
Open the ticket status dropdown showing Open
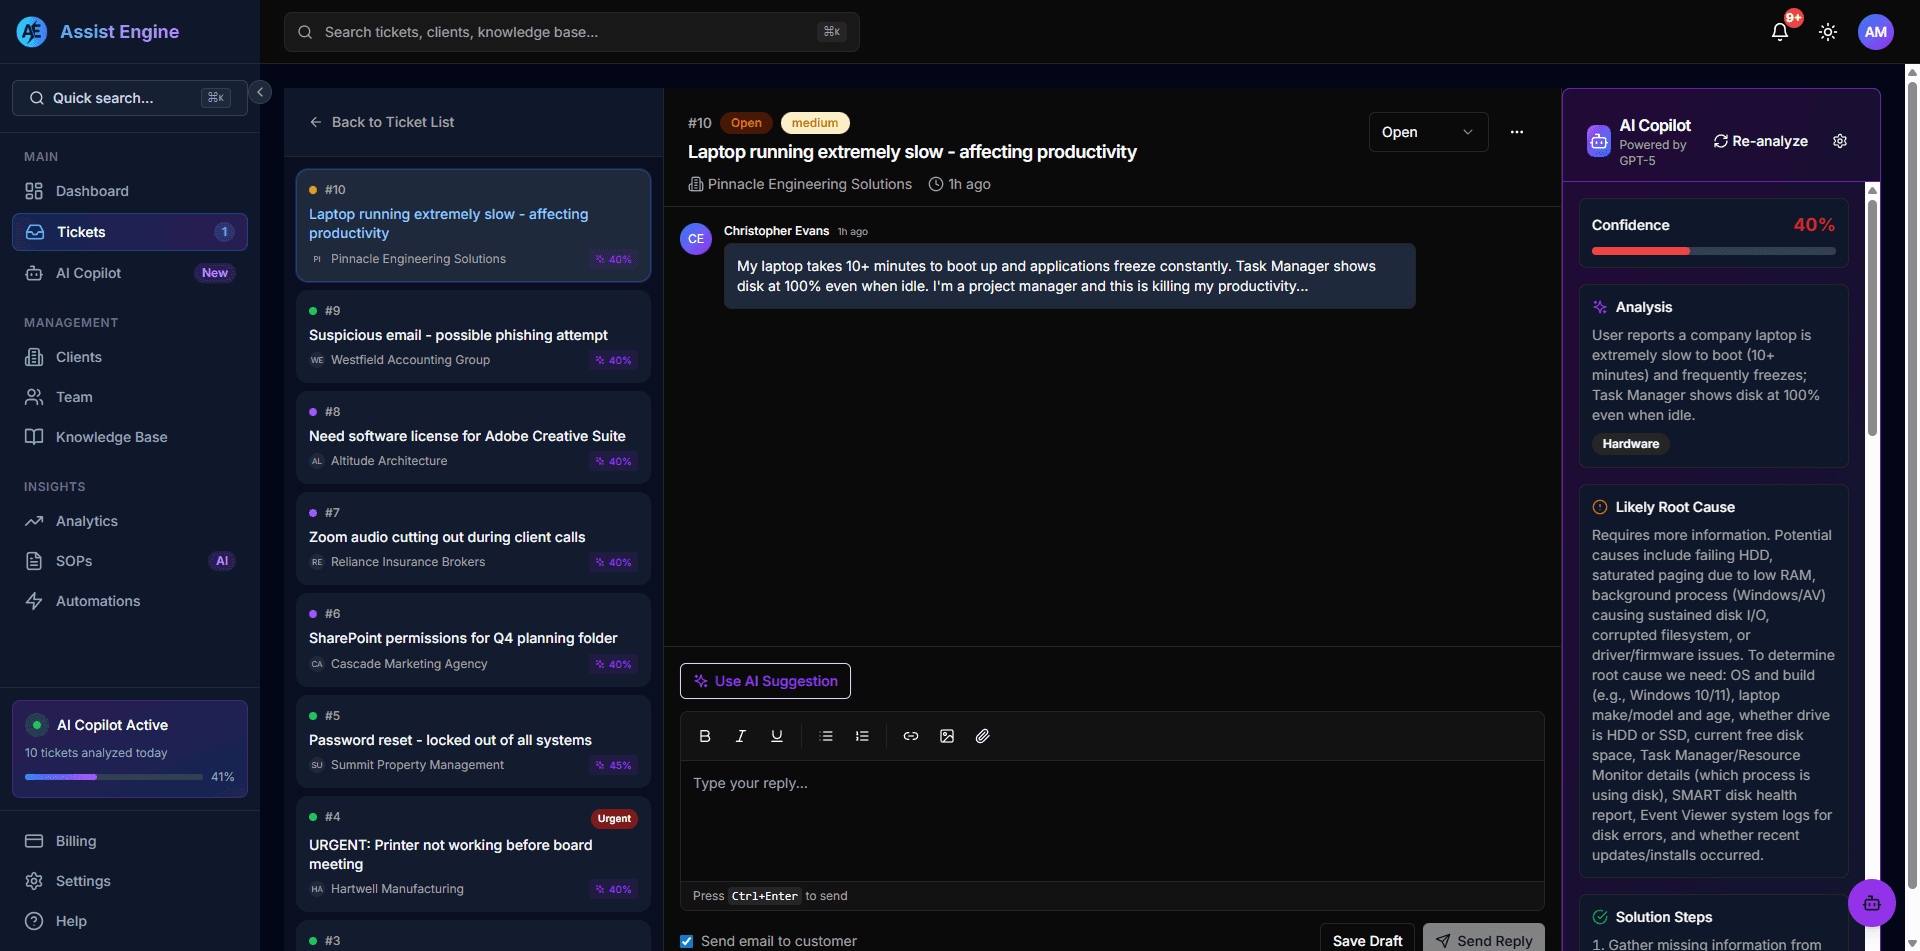(1428, 131)
